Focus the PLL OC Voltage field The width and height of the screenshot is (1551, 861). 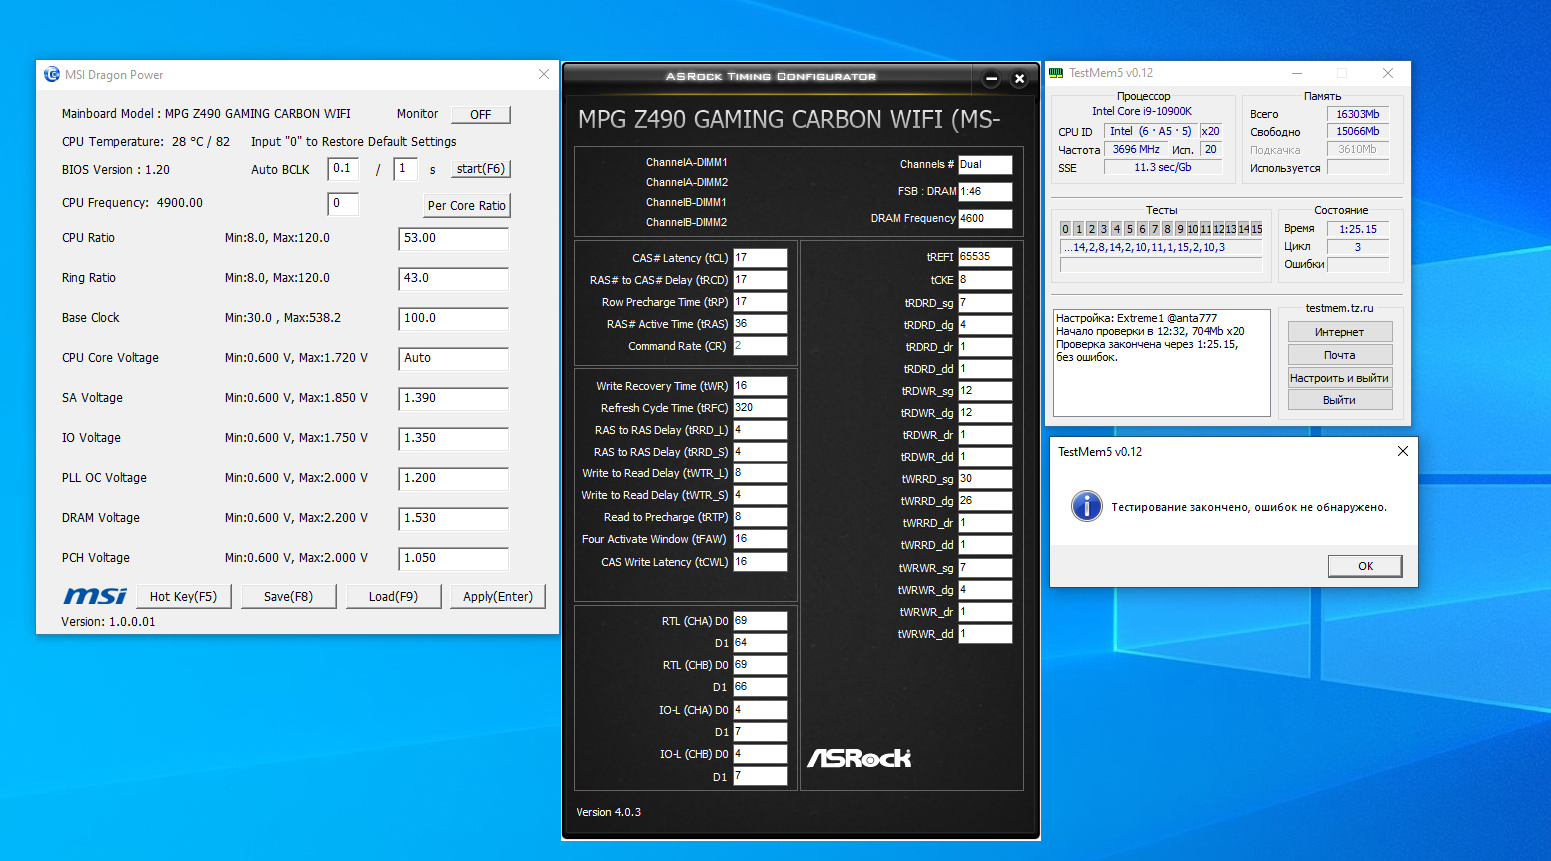tap(453, 478)
